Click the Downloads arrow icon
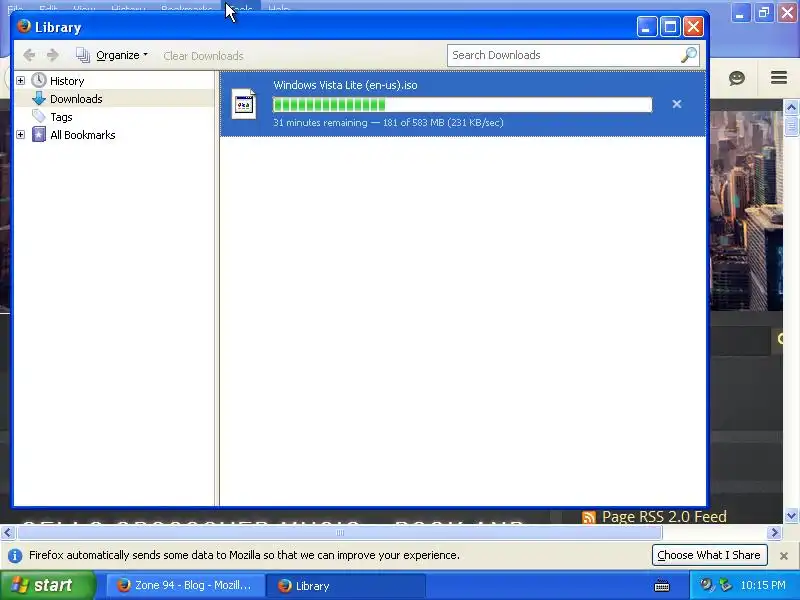This screenshot has height=600, width=800. tap(39, 98)
